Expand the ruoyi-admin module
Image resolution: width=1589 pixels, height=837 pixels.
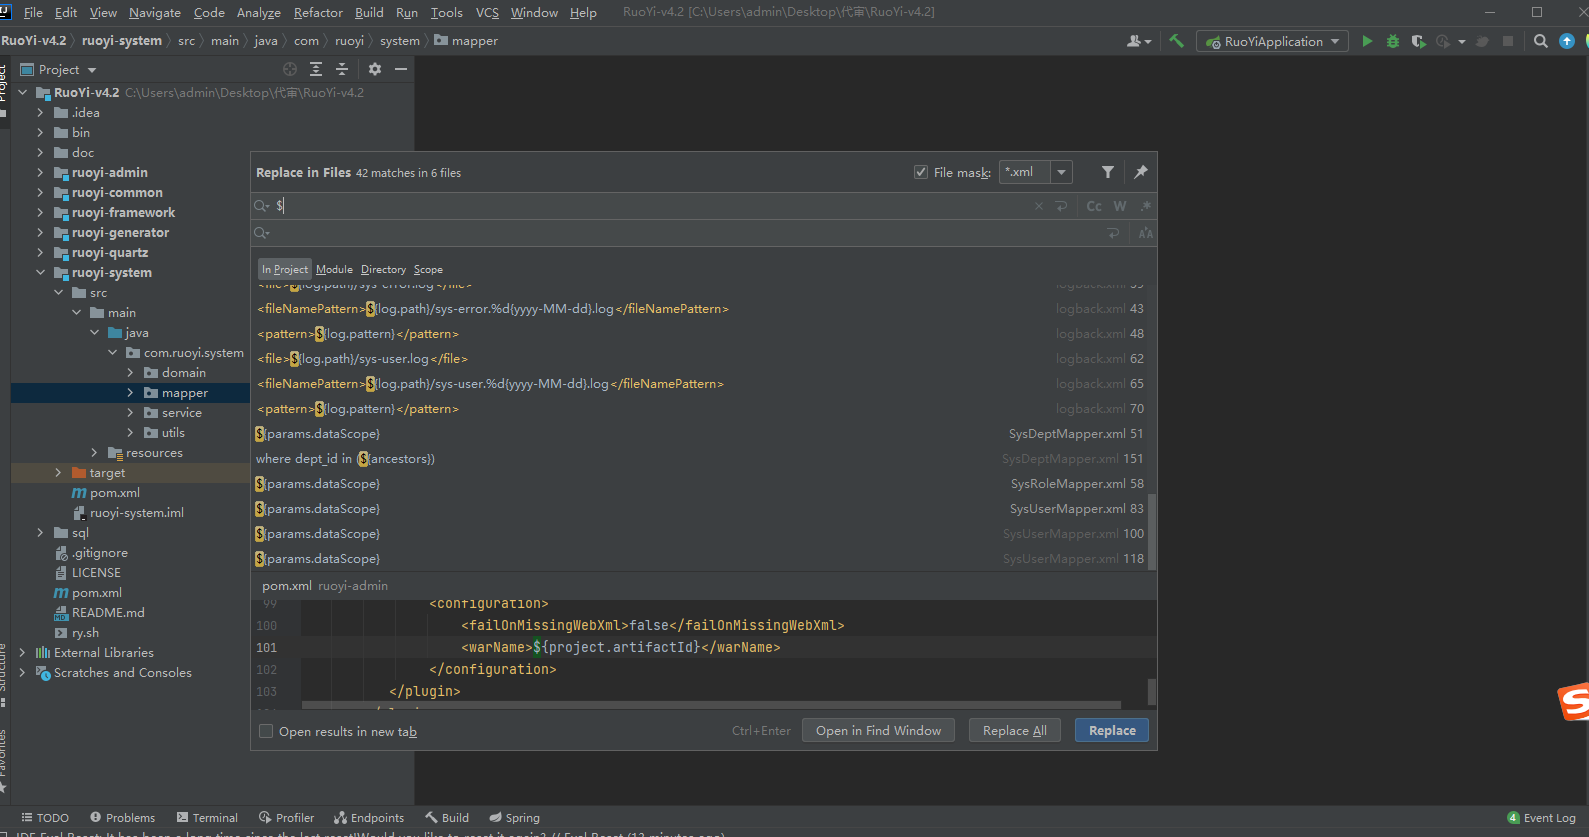(x=40, y=173)
